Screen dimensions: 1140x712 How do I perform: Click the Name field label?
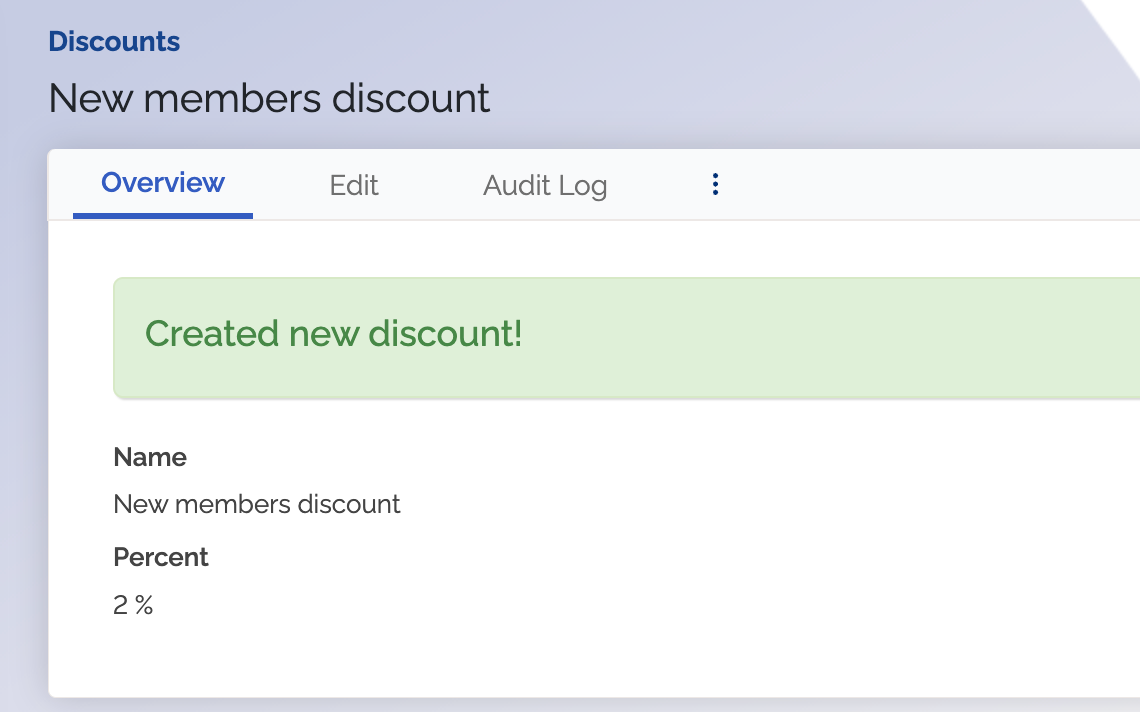pyautogui.click(x=150, y=457)
